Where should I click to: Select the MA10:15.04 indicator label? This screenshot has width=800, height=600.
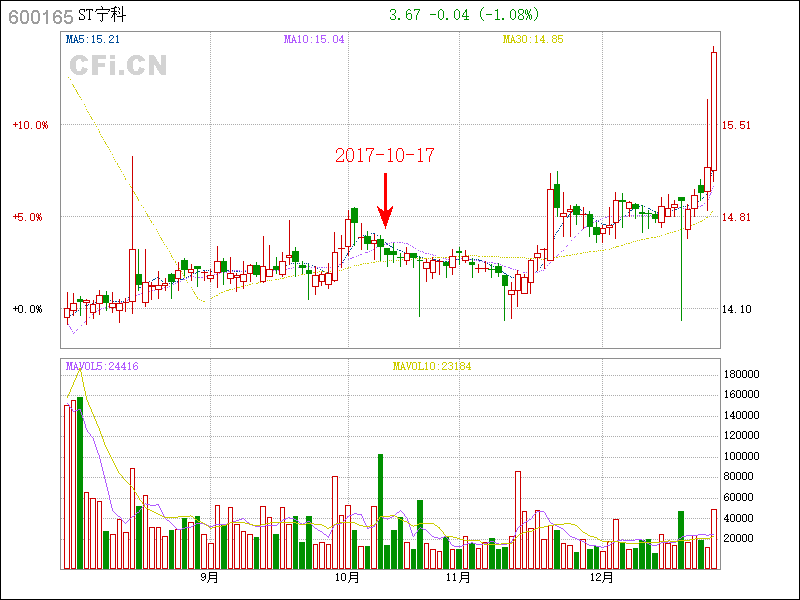[314, 40]
